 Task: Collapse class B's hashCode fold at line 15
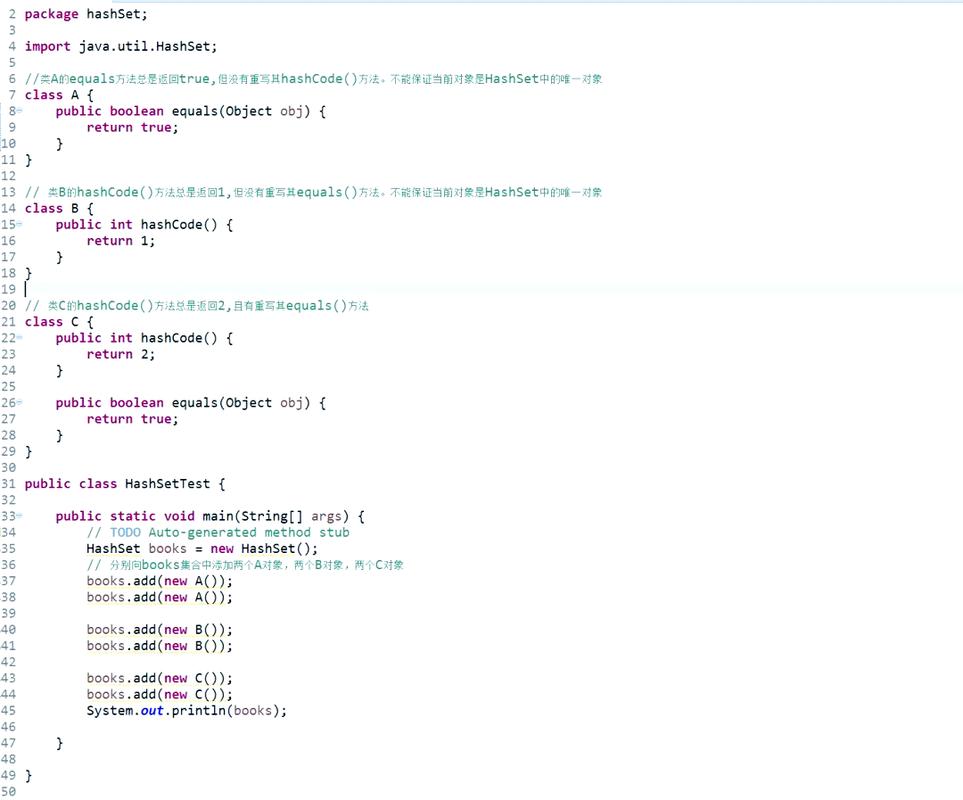pyautogui.click(x=20, y=225)
